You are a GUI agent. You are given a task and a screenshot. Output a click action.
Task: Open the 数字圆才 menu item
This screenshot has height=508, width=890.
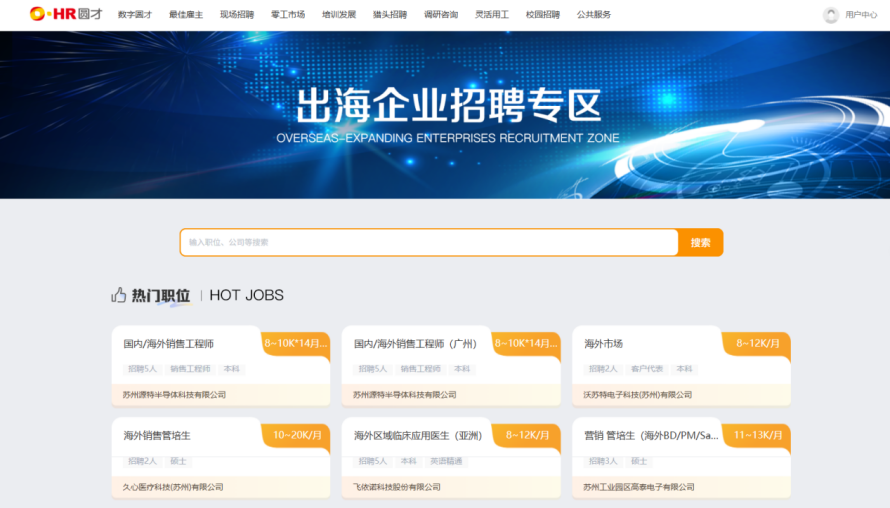134,15
